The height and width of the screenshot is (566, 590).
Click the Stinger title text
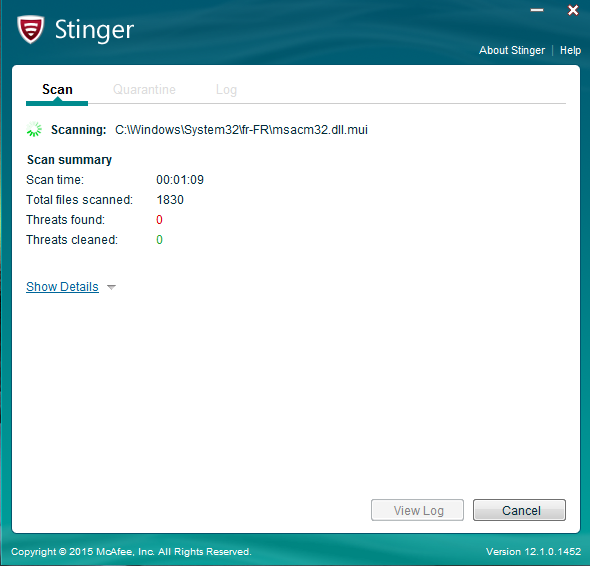(x=94, y=30)
